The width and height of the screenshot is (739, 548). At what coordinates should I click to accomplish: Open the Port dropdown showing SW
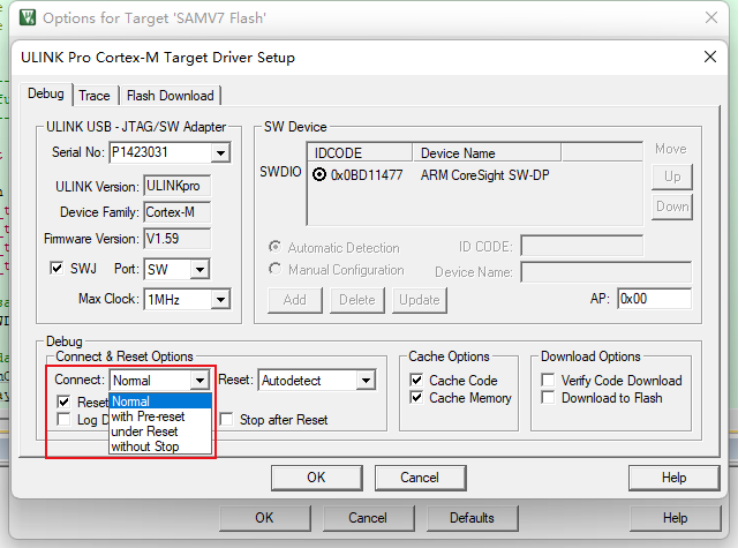[x=199, y=269]
